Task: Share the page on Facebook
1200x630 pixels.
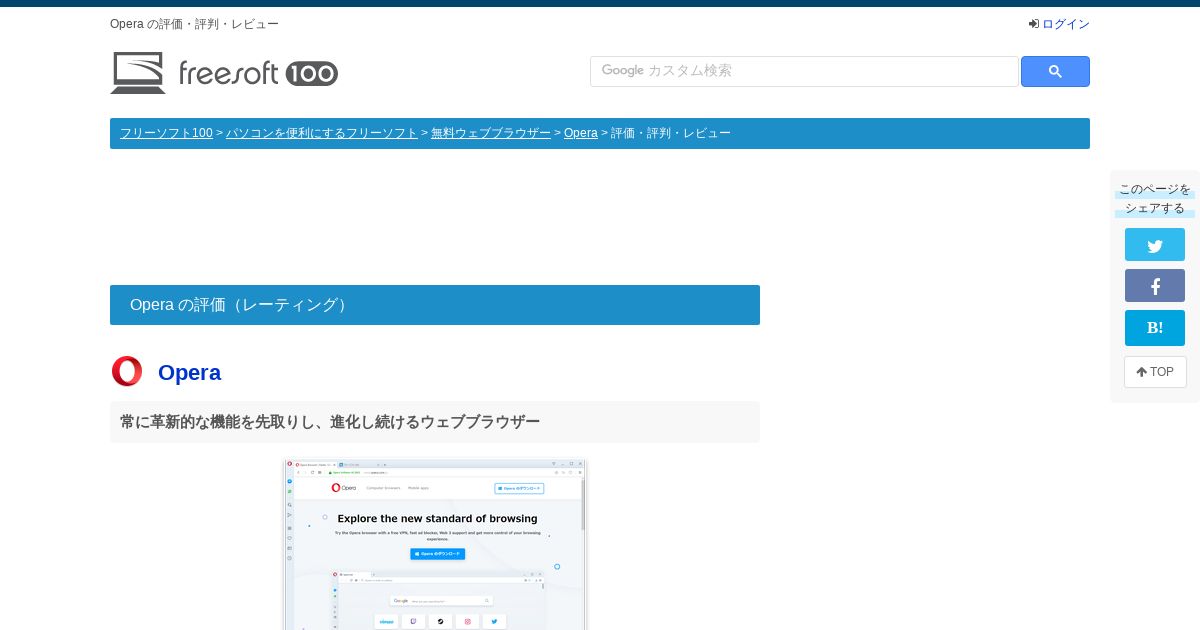Action: point(1155,286)
